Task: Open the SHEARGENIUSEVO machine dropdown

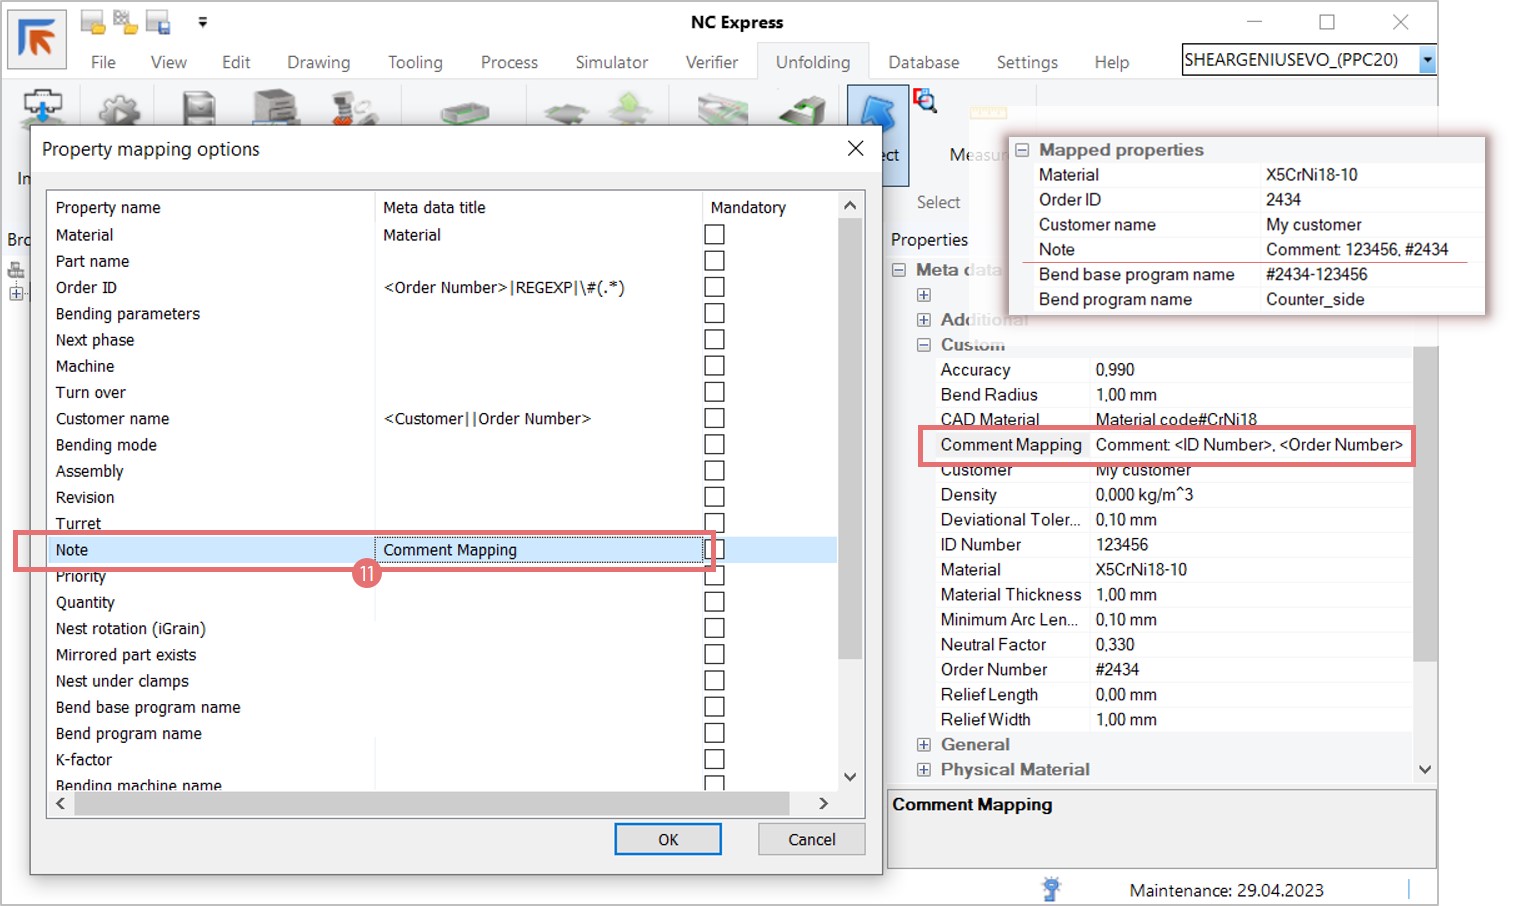Action: (1427, 61)
